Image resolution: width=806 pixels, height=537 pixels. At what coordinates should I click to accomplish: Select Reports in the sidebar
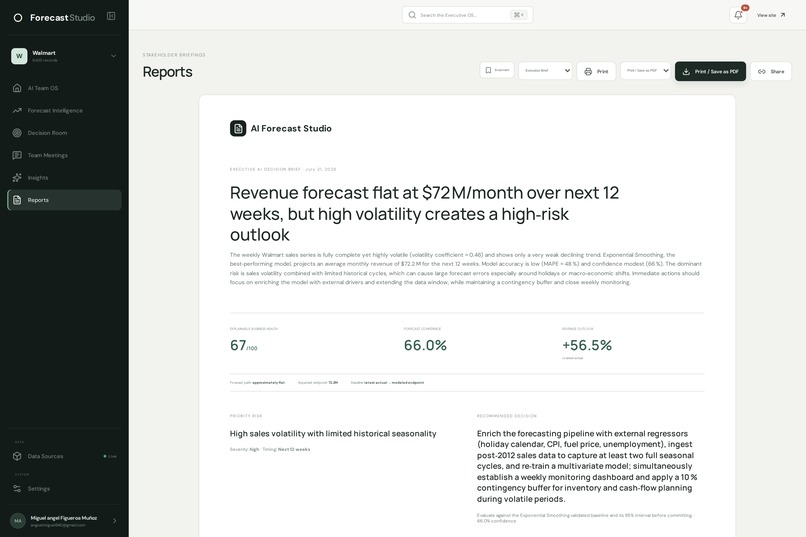tap(64, 200)
